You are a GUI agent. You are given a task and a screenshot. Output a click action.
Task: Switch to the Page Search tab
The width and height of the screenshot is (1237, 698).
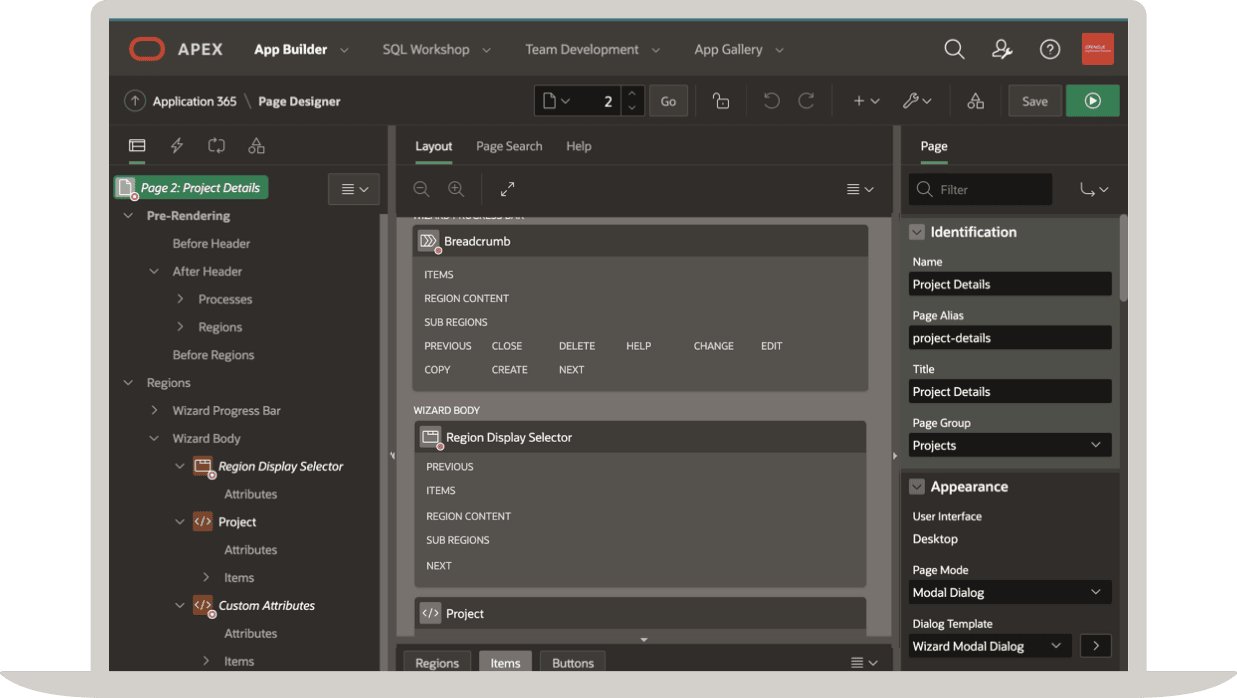tap(509, 146)
